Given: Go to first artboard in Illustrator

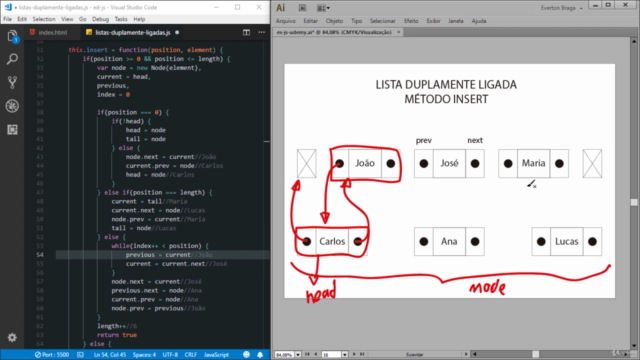Looking at the screenshot, I should click(x=307, y=354).
